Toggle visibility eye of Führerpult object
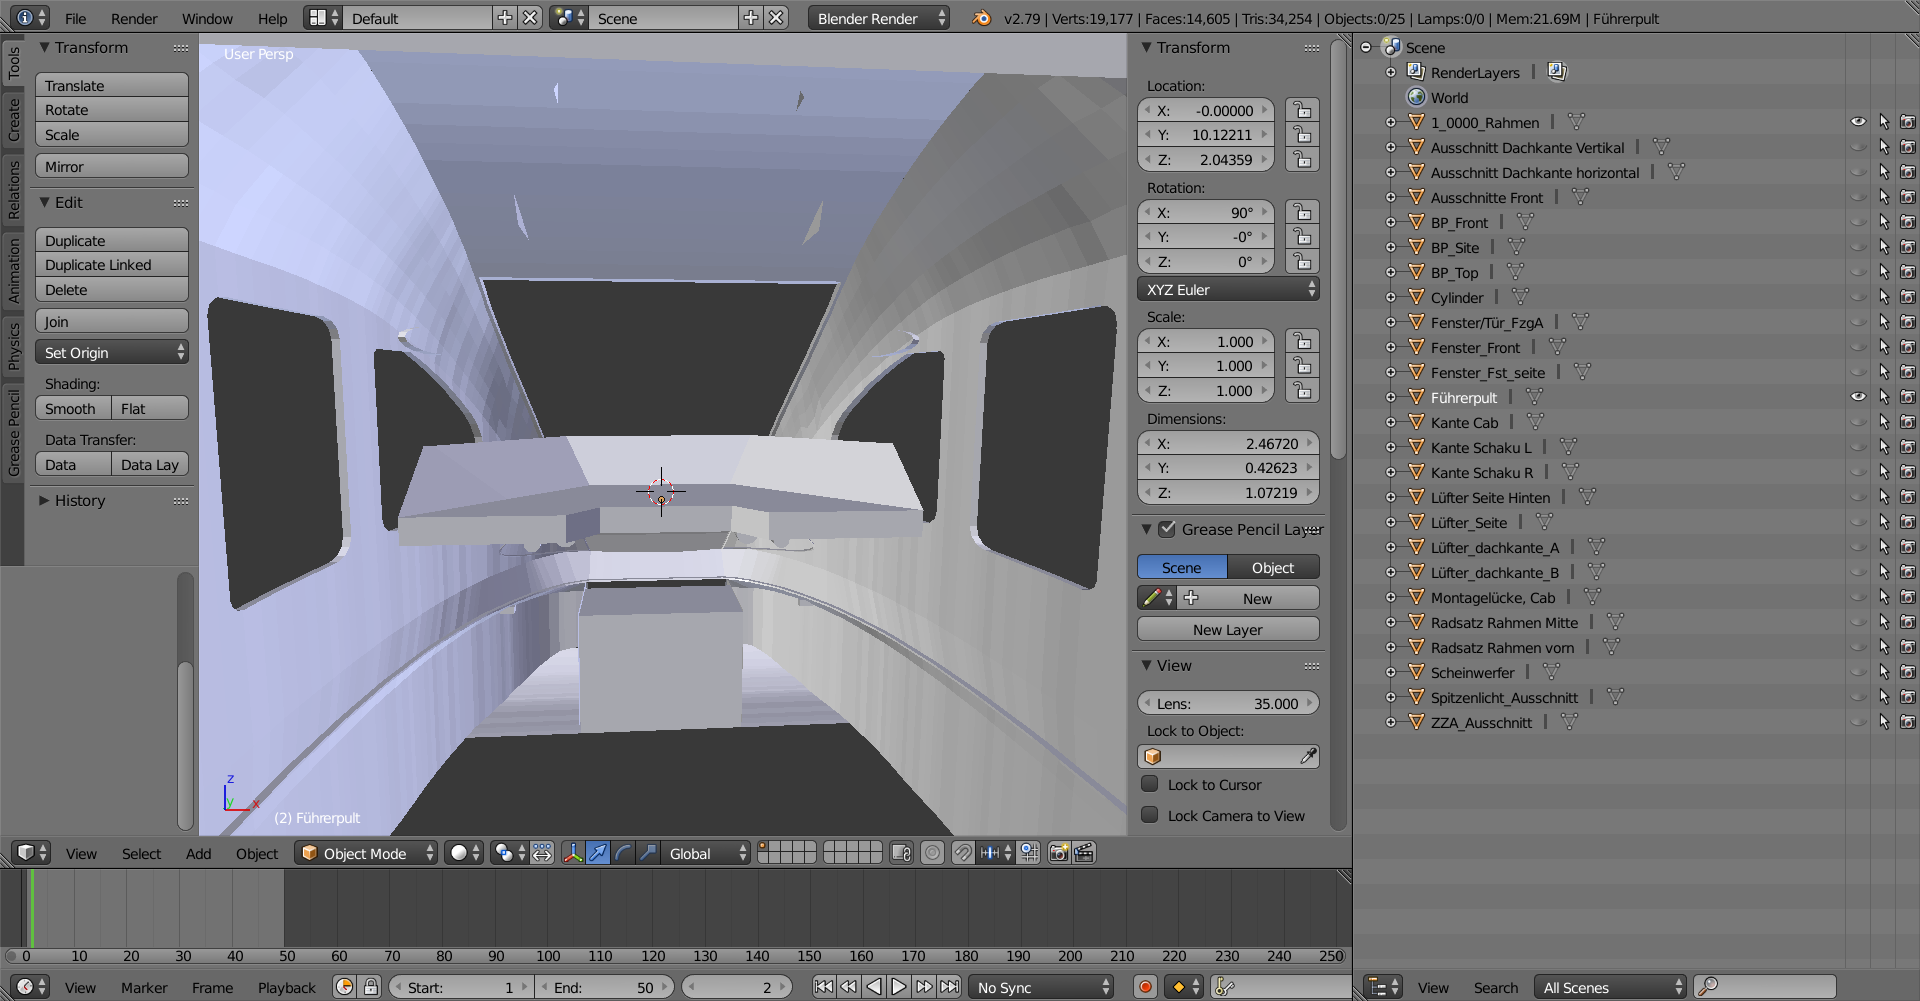 (1858, 397)
